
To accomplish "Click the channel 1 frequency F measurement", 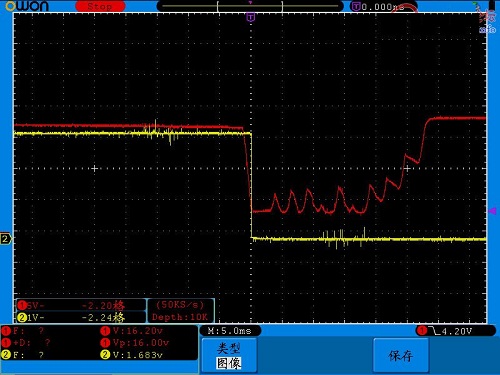I will click(x=23, y=331).
